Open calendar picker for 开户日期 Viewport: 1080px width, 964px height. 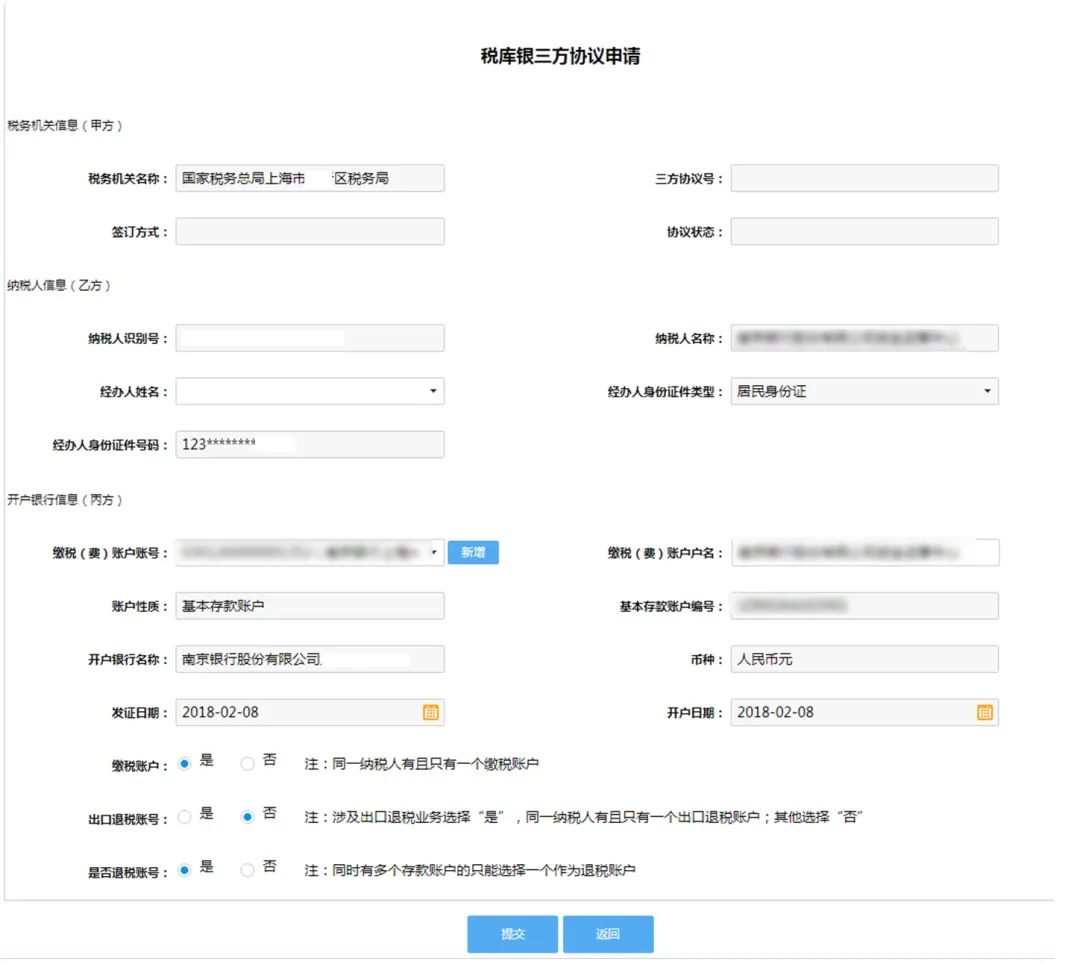point(985,713)
